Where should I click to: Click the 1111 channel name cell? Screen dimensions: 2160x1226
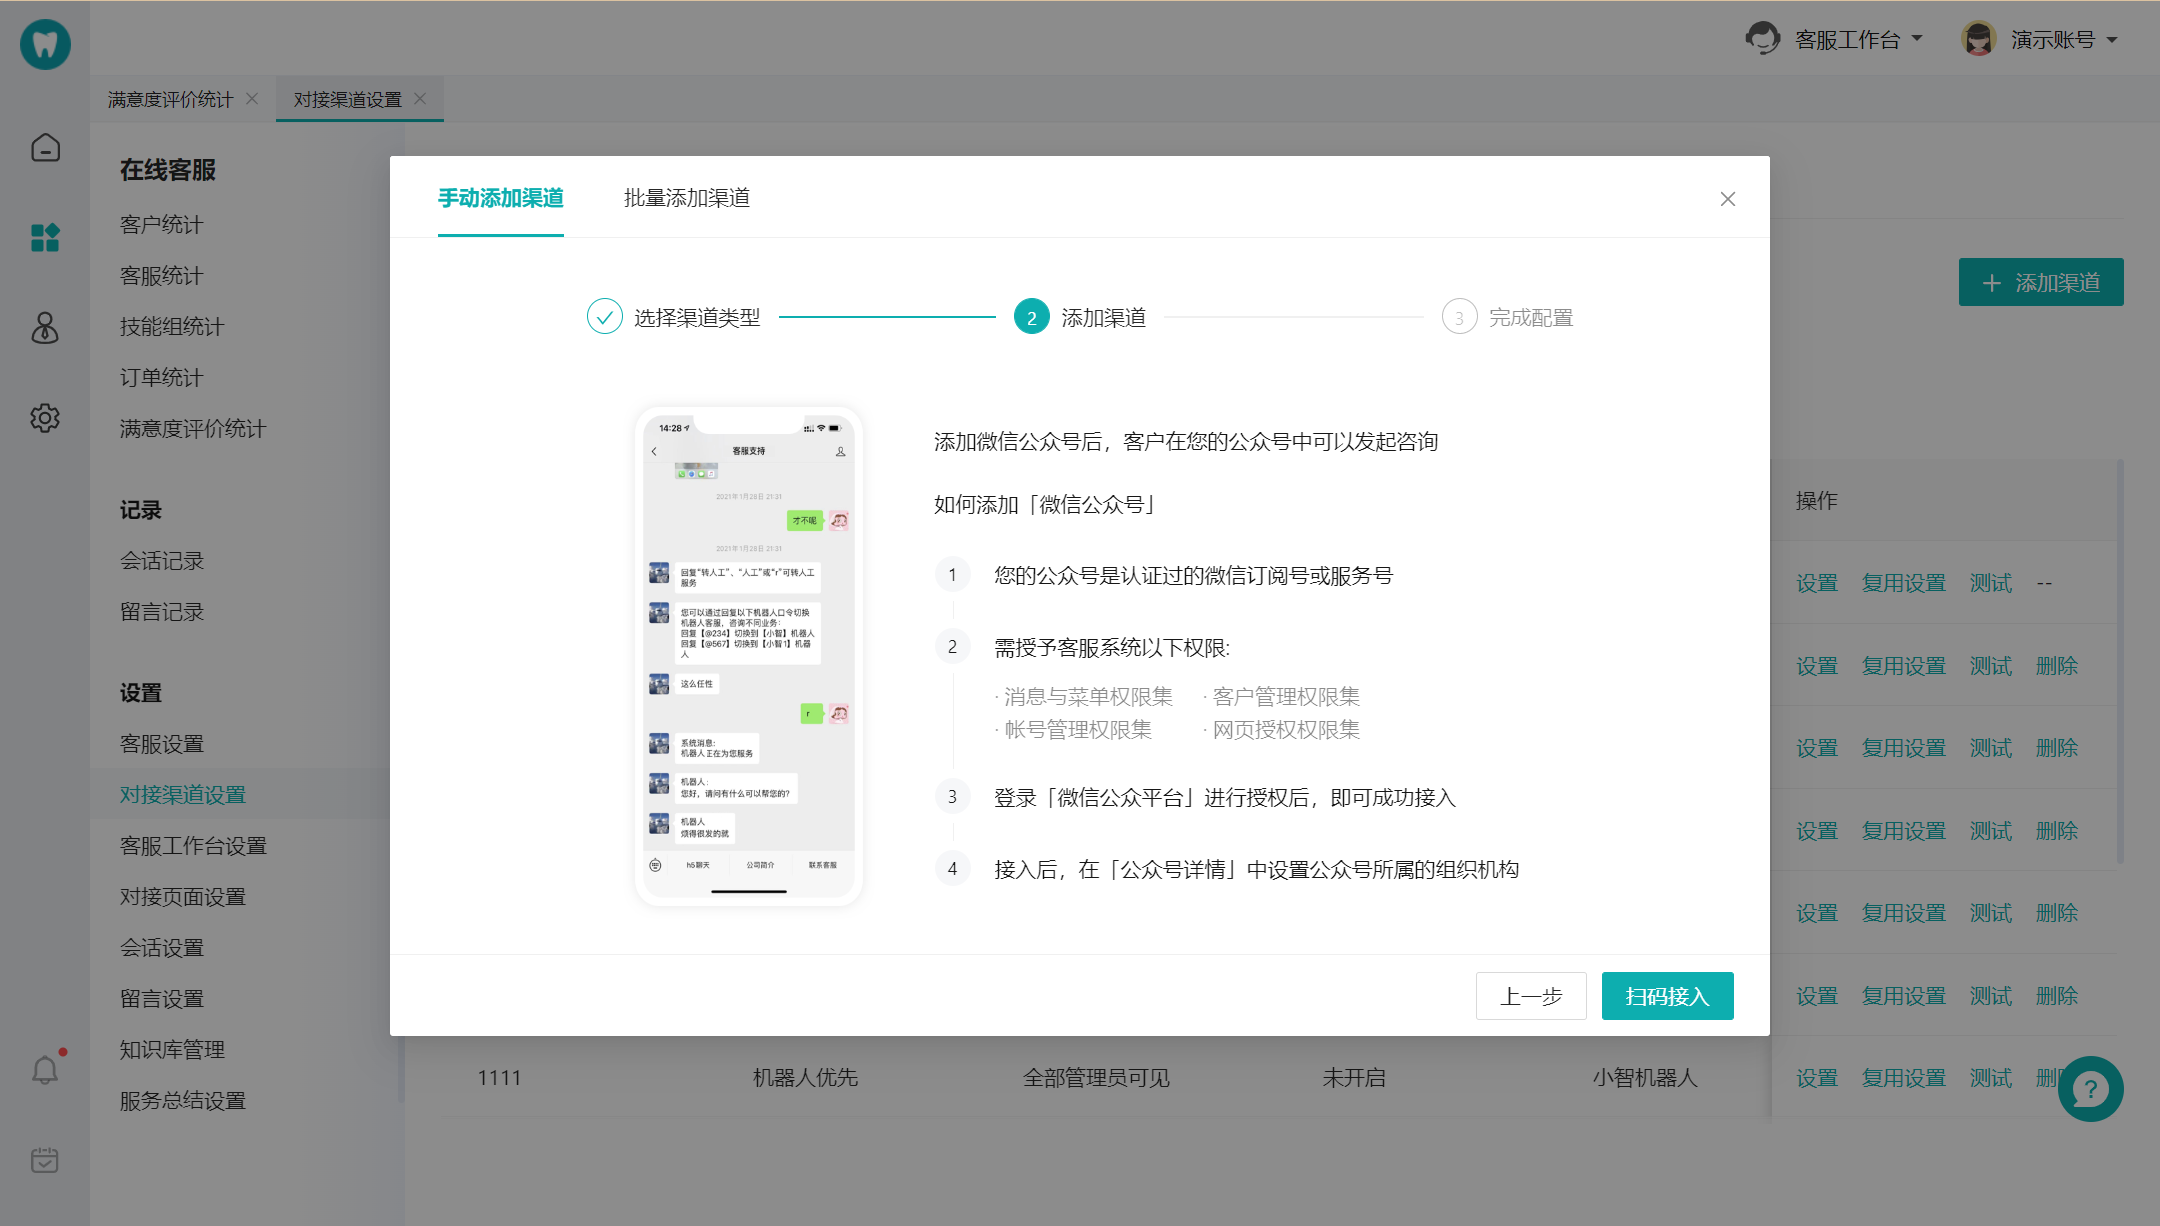(x=499, y=1078)
